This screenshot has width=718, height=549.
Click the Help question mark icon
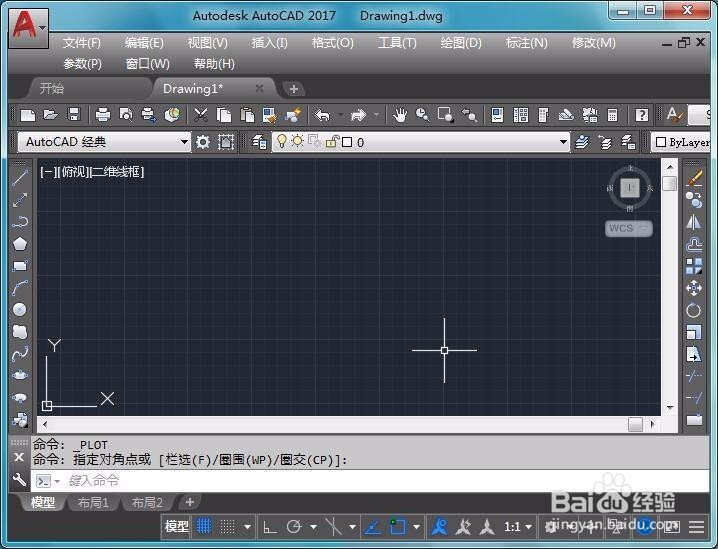coord(642,114)
